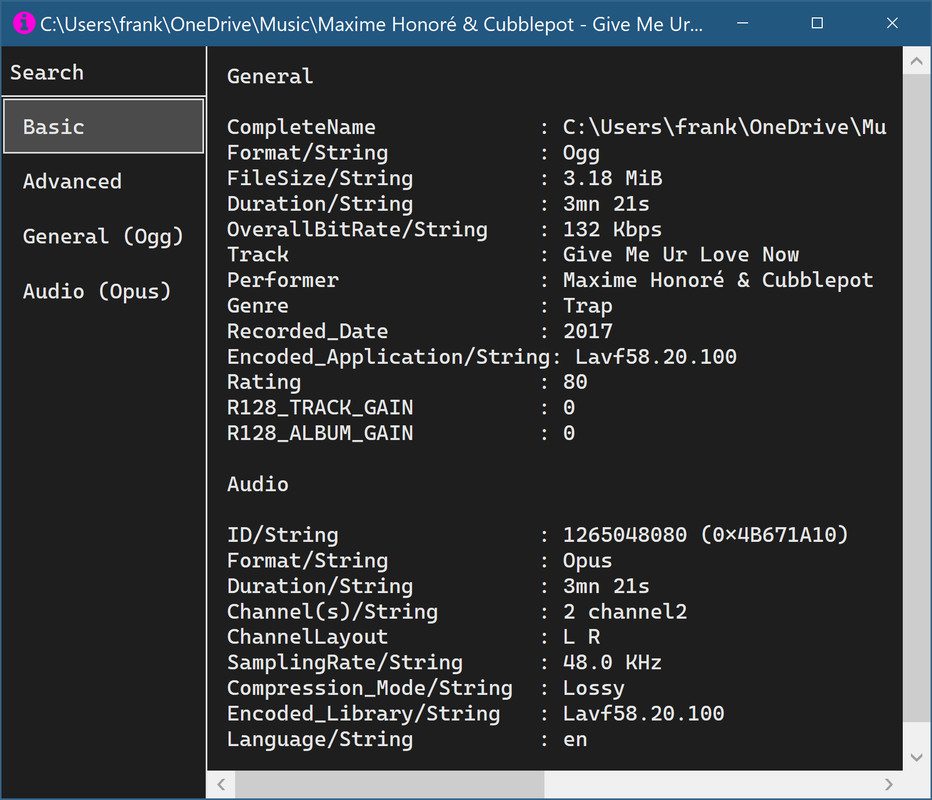Click the ID value '1265048080 (0x4B671A10)'
Viewport: 932px width, 800px height.
click(706, 535)
